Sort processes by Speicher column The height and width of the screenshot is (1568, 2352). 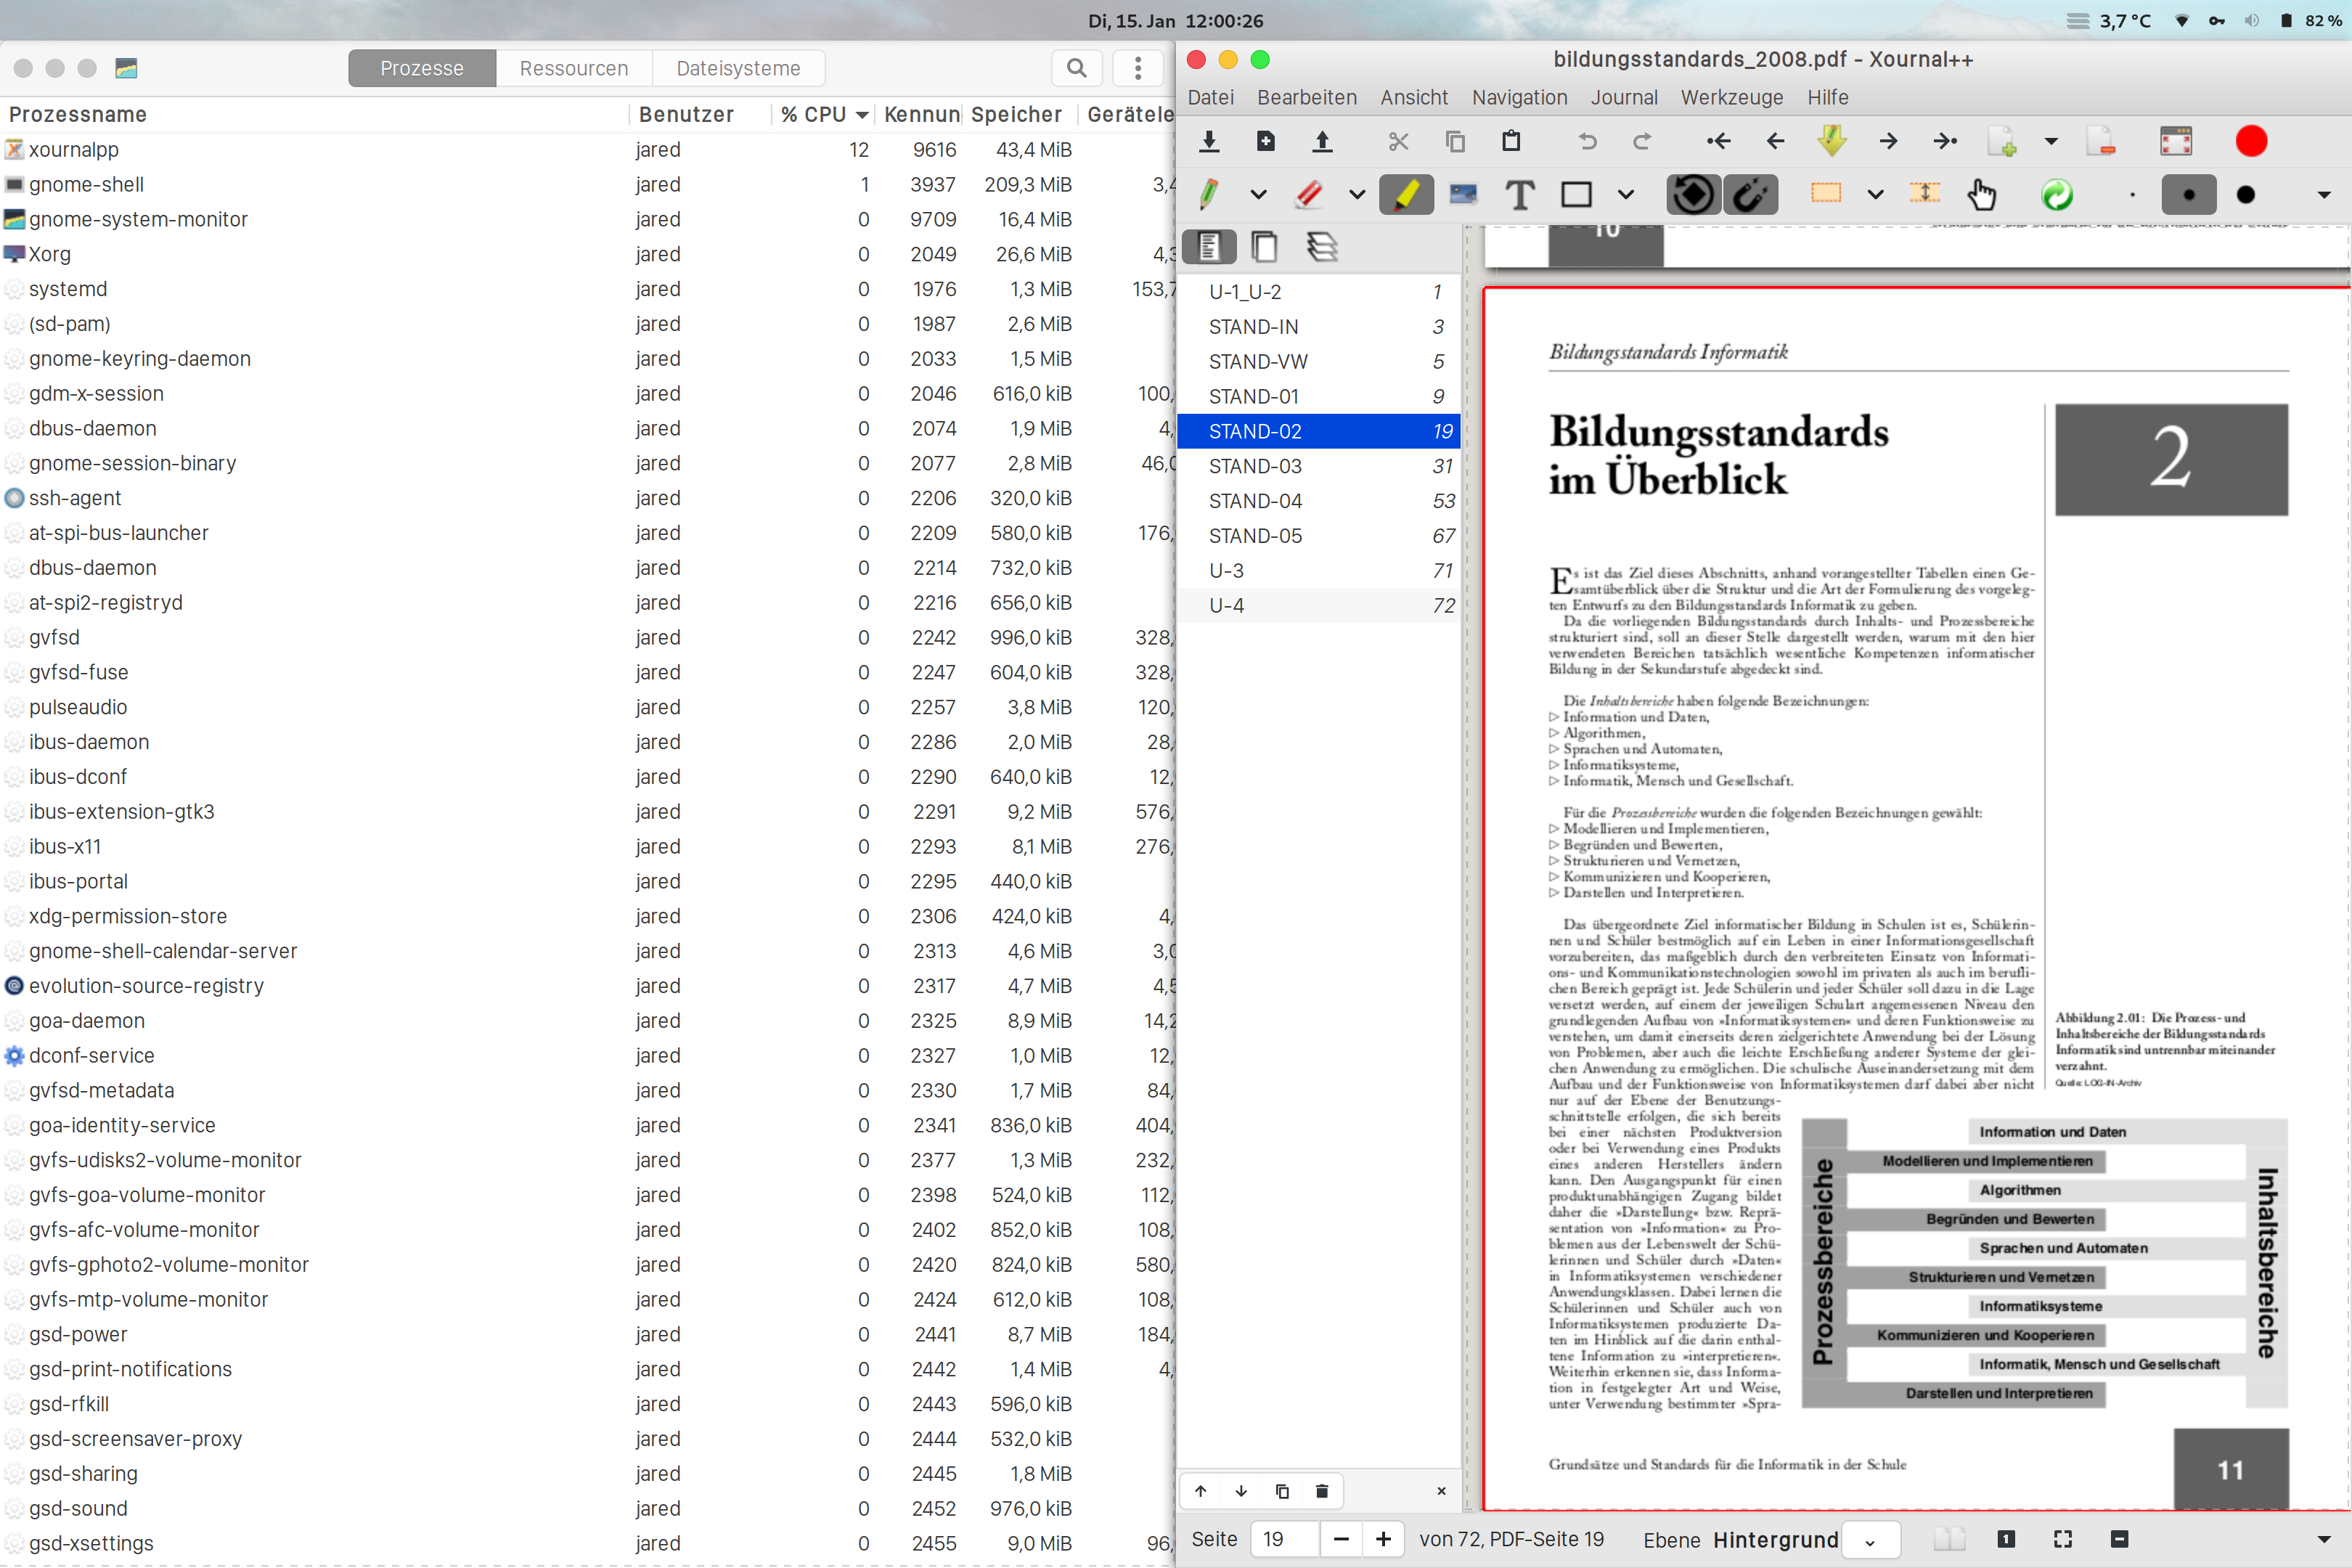pos(1015,114)
